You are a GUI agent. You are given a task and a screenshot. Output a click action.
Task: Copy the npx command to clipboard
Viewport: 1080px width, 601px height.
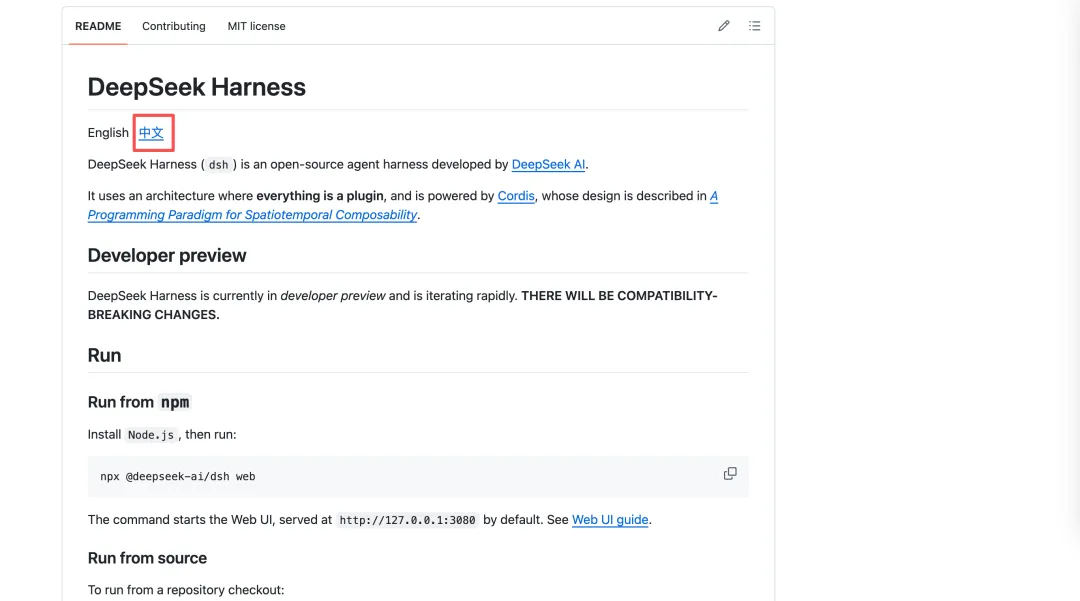pyautogui.click(x=730, y=474)
